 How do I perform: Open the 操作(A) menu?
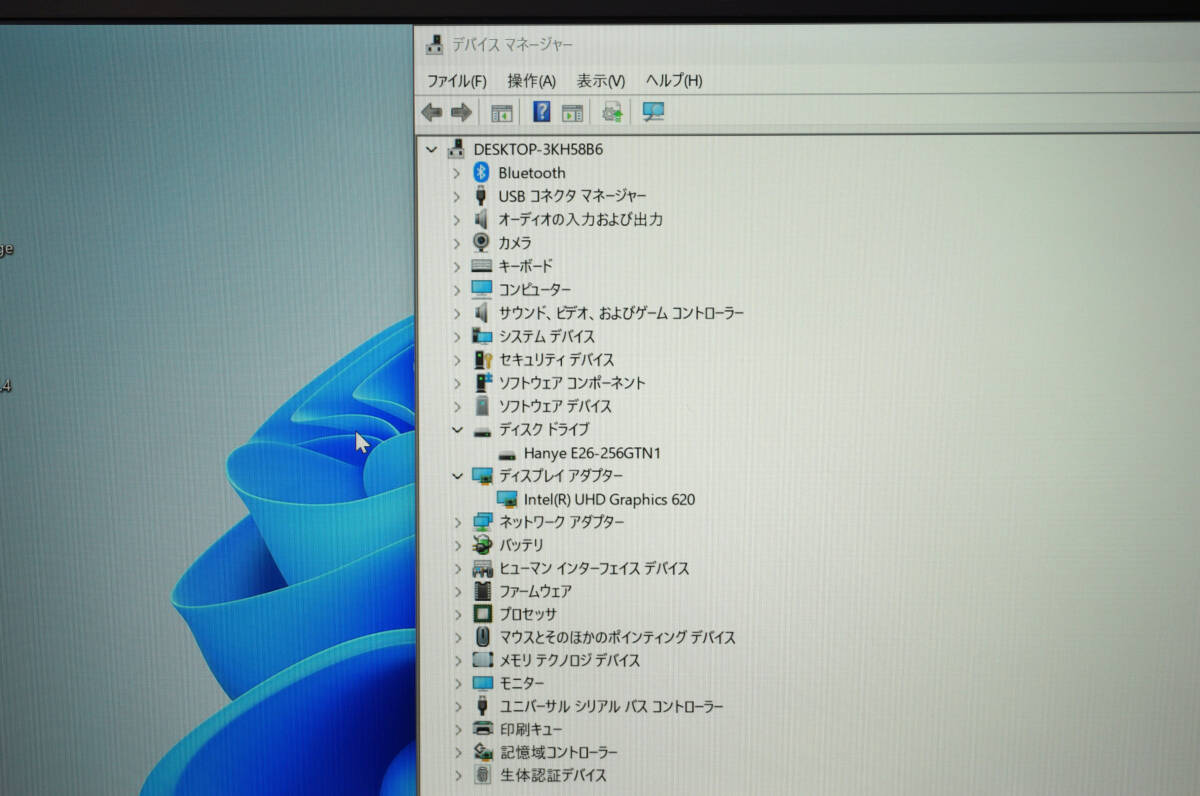click(x=531, y=81)
